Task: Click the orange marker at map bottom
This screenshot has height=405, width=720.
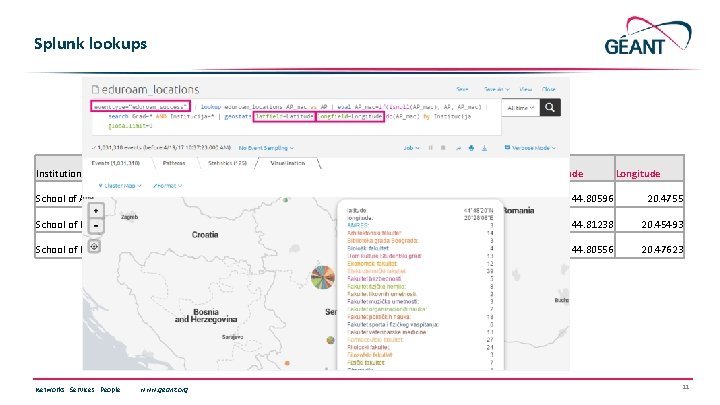Action: (287, 363)
